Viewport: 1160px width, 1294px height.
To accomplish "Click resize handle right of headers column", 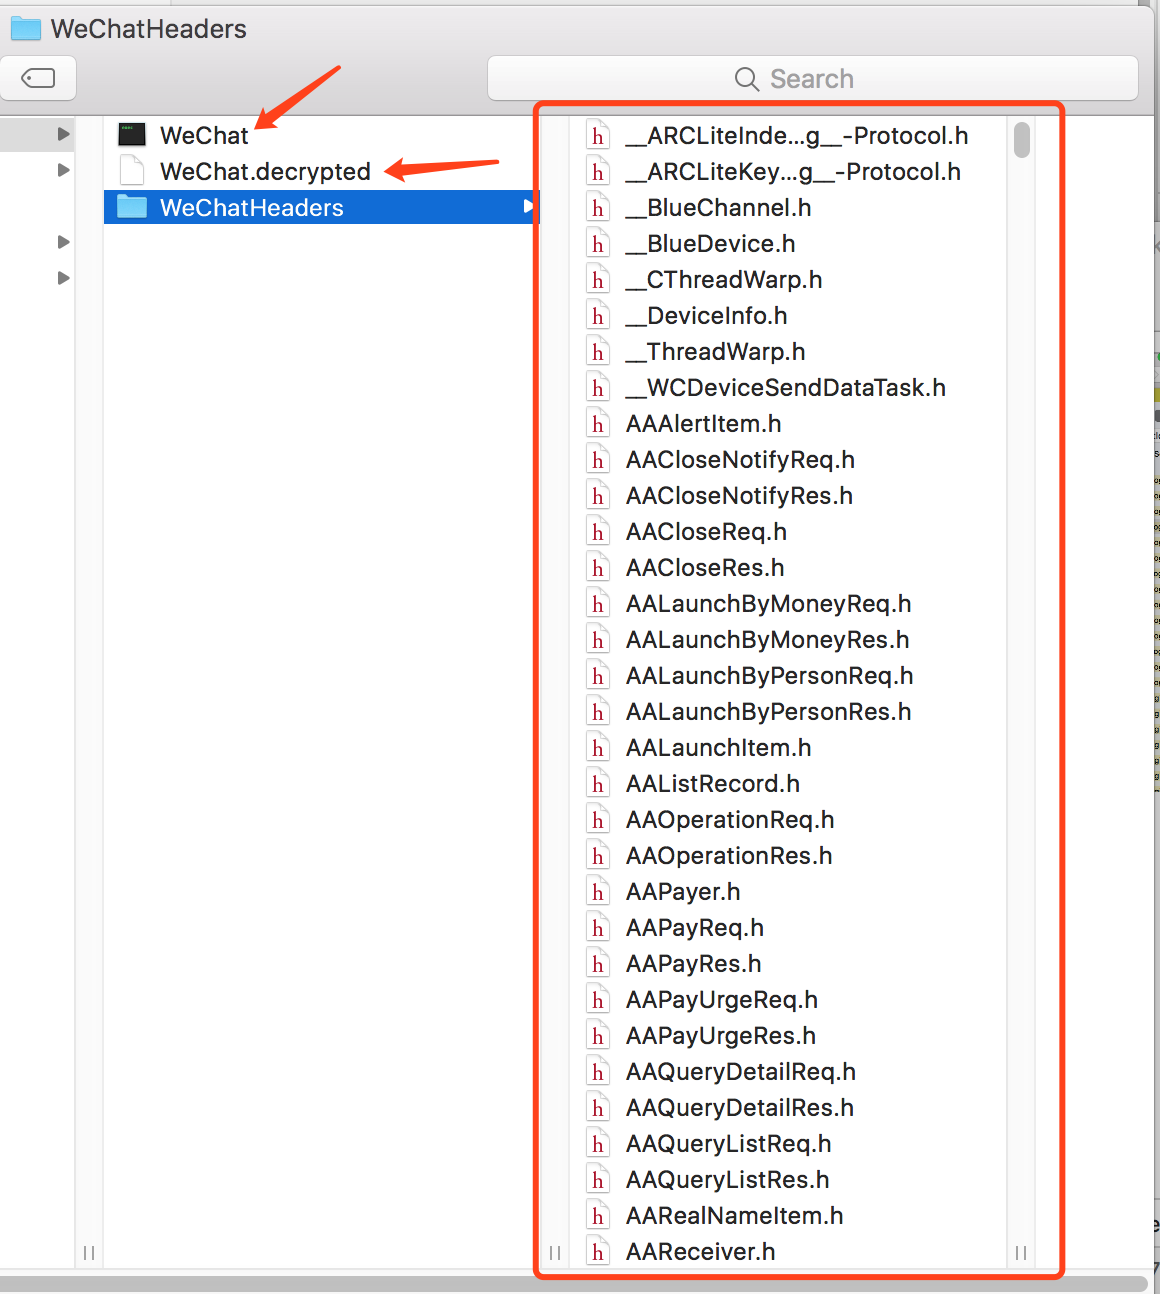I will point(1021,1253).
